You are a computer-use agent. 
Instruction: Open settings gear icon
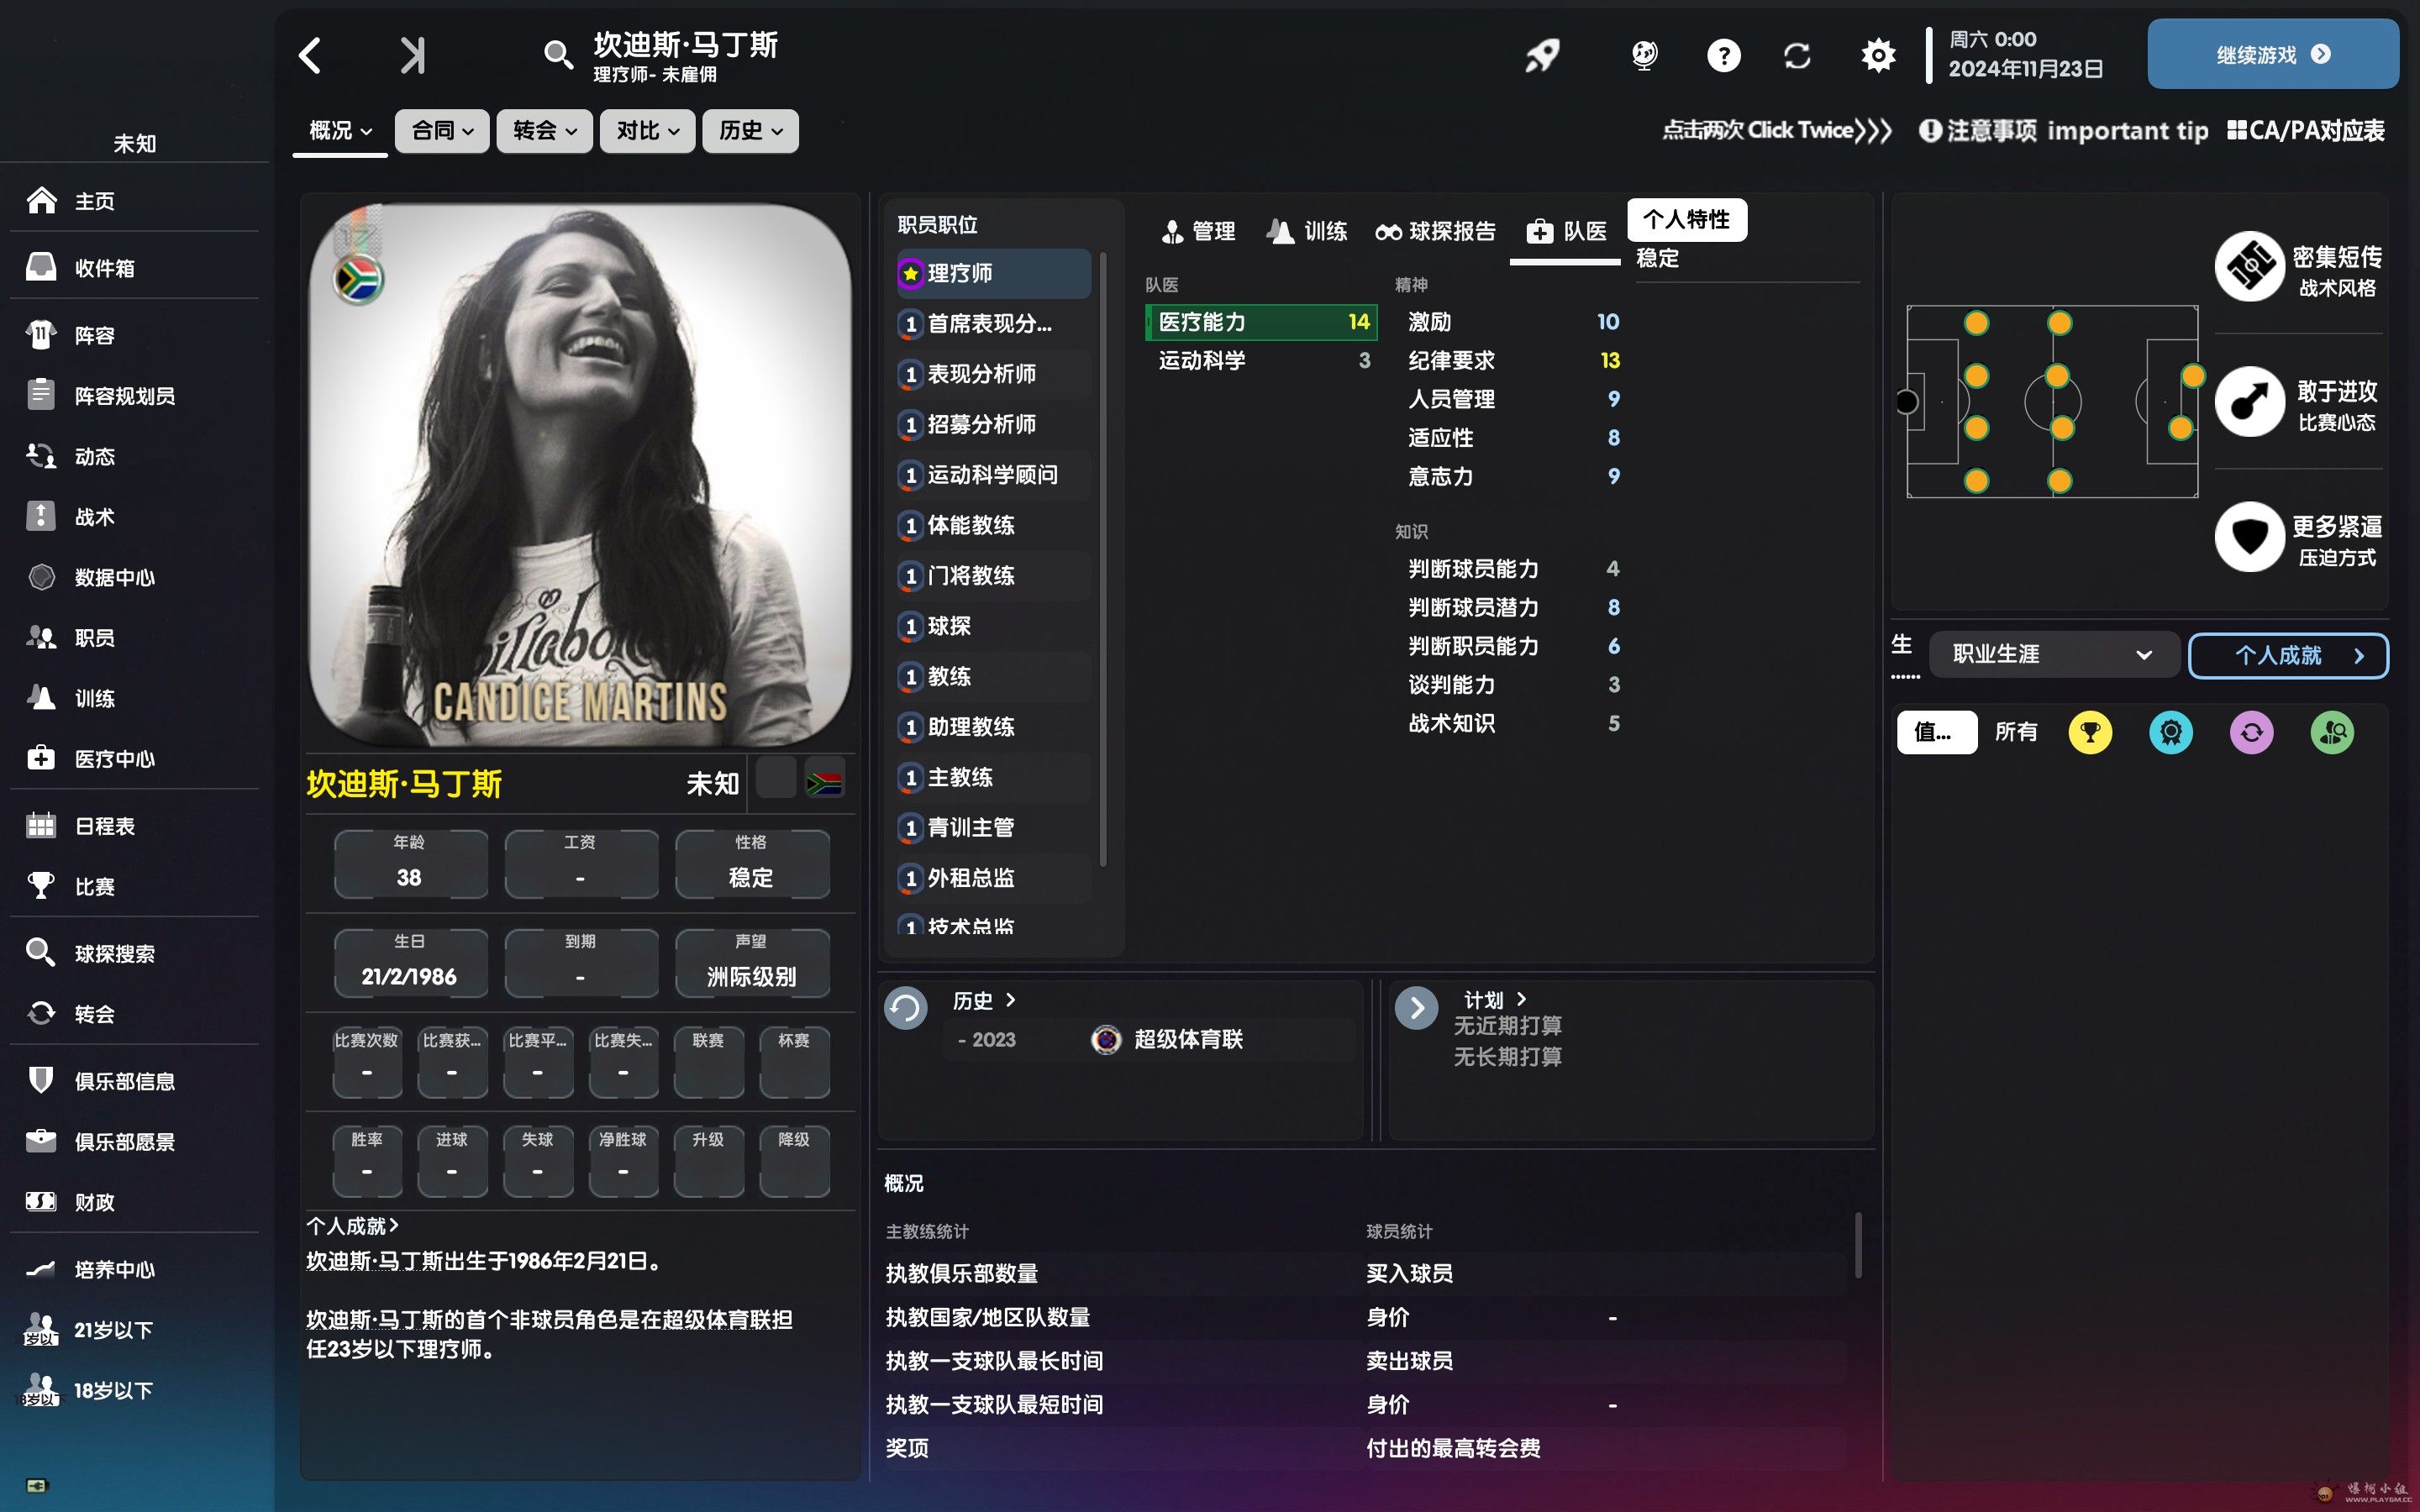click(x=1878, y=55)
